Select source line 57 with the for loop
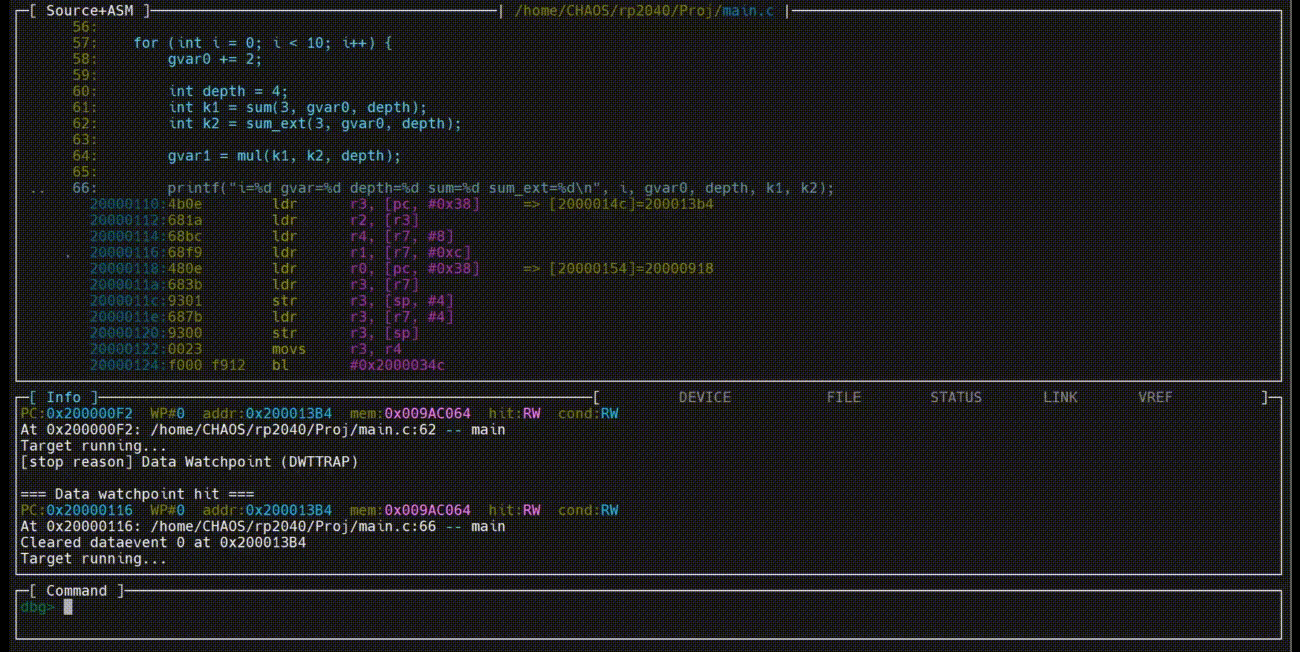This screenshot has height=652, width=1300. click(263, 43)
